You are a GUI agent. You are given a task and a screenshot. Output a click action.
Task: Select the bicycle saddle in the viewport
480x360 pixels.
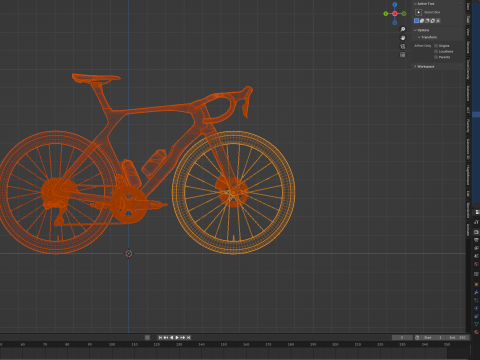96,78
